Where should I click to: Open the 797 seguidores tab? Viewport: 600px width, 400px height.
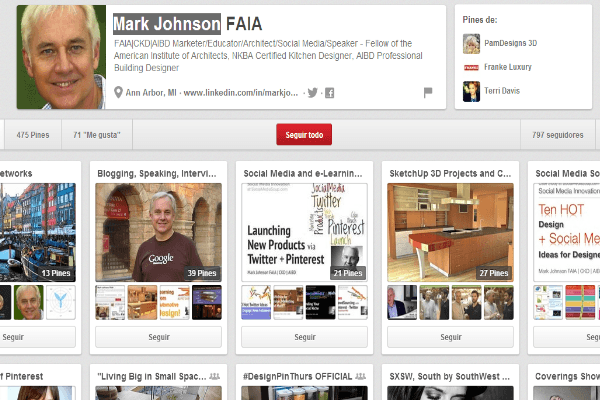[x=558, y=135]
